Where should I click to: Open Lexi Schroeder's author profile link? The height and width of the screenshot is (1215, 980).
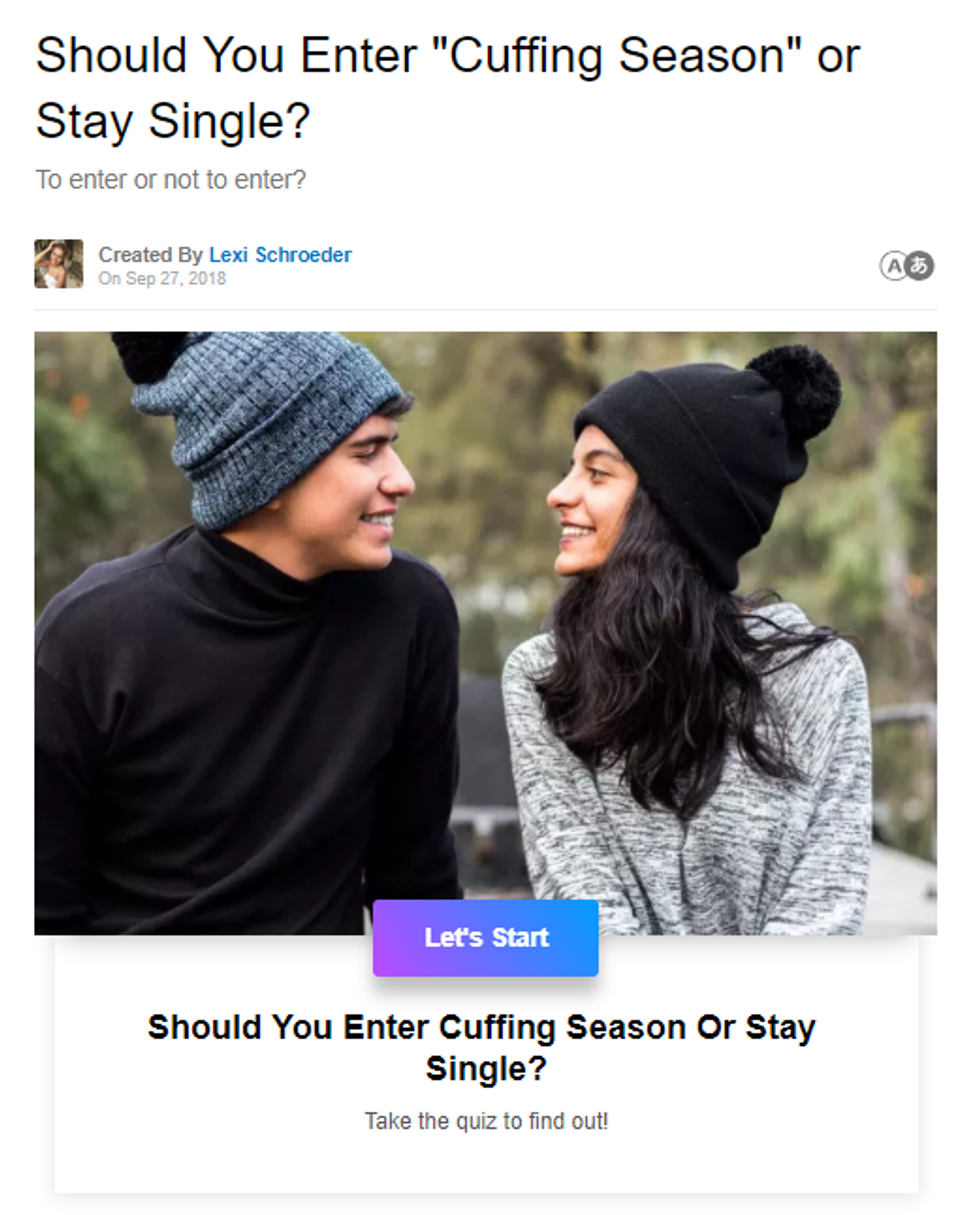pos(280,255)
